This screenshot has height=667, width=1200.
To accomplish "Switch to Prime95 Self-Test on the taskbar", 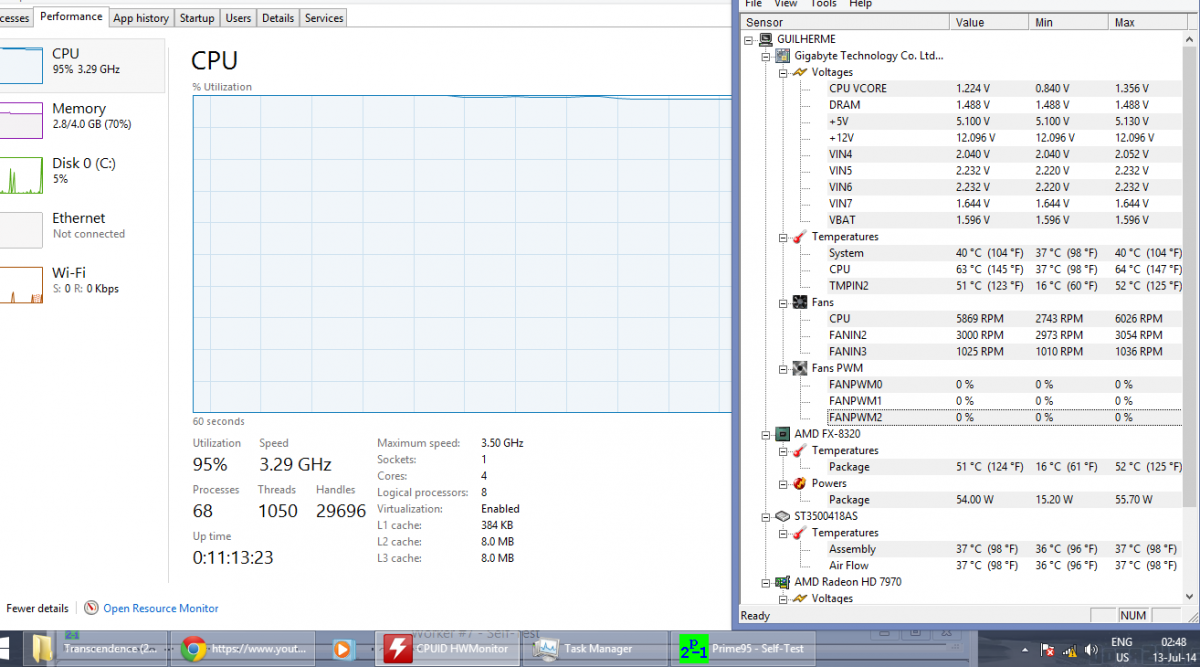I will click(745, 649).
